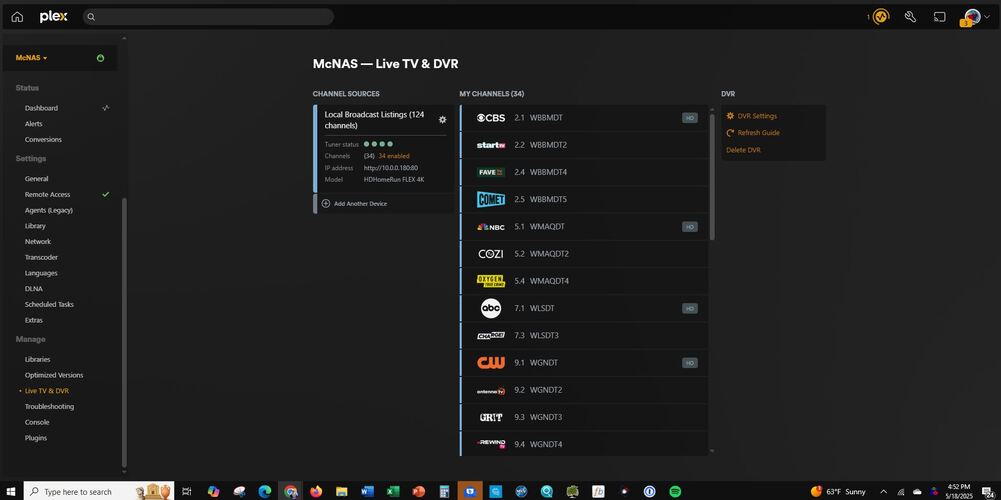Open DVR Settings

point(757,116)
